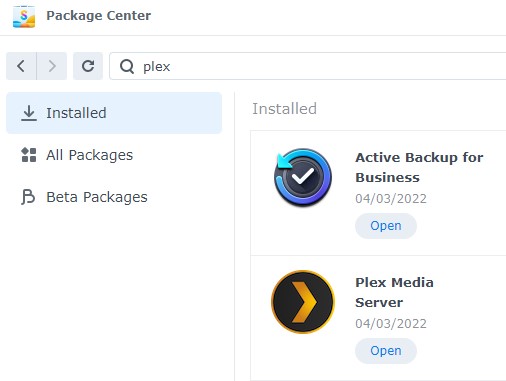Click the Active Backup date 04/03/2022

(x=391, y=199)
